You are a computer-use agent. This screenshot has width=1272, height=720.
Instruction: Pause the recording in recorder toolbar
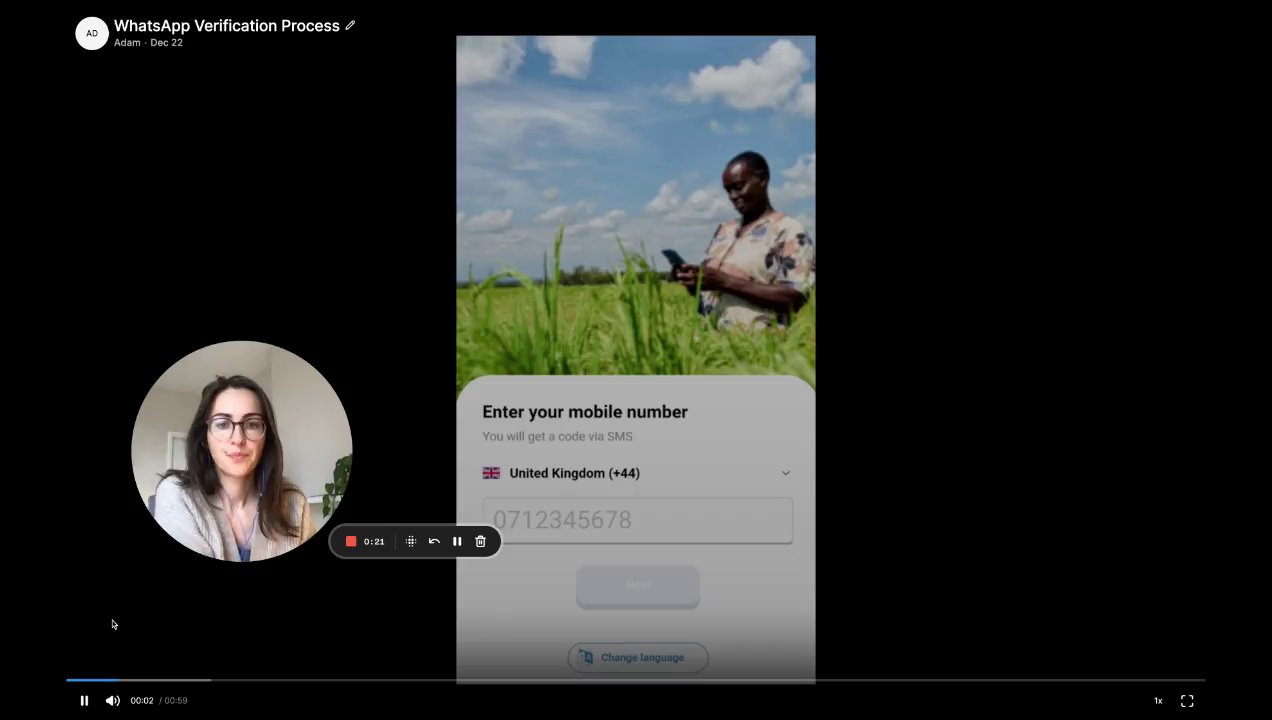coord(457,541)
